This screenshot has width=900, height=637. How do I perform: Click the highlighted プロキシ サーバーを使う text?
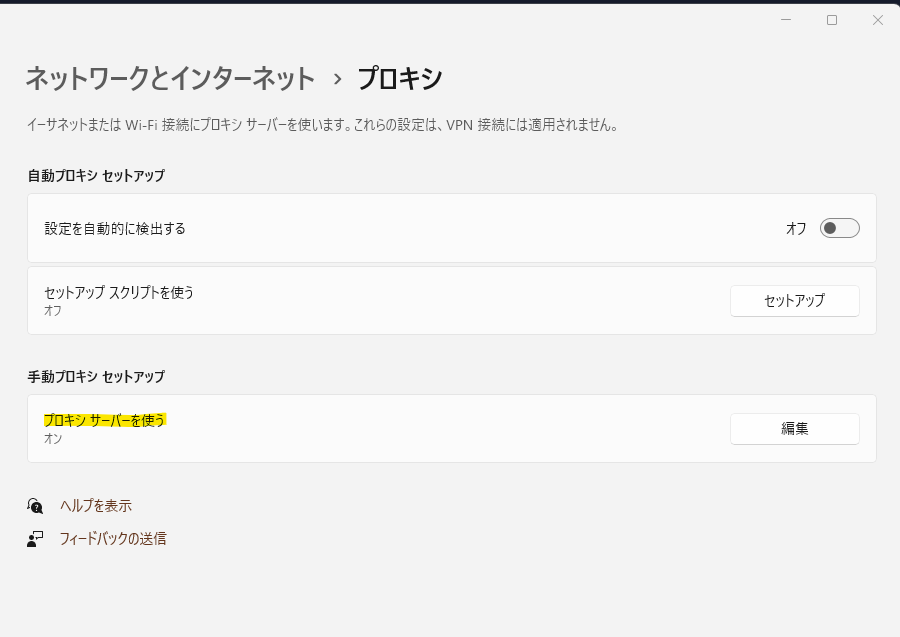click(x=102, y=421)
